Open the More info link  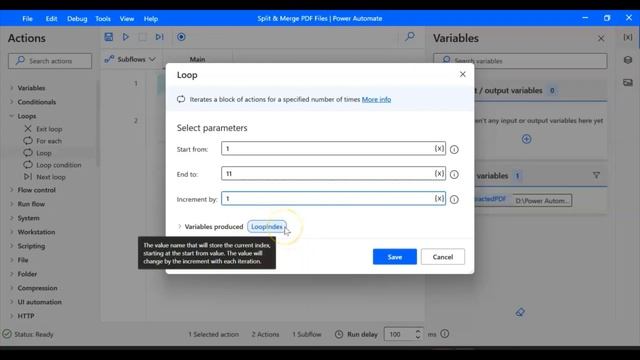pos(376,100)
